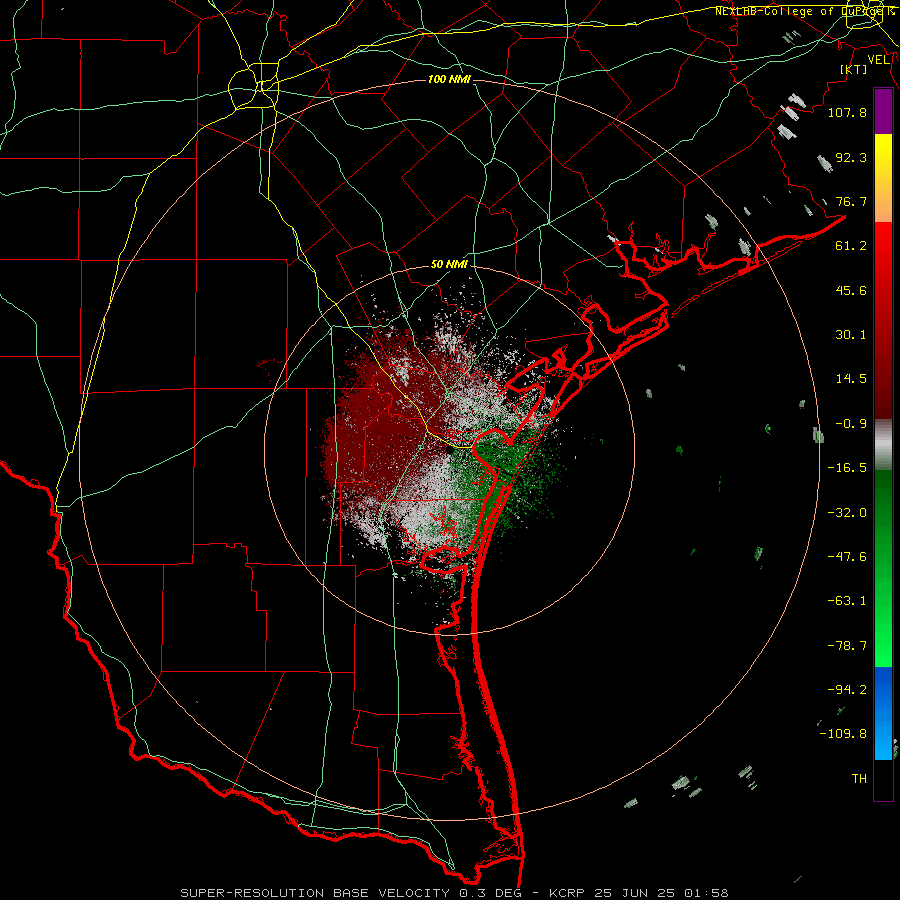Select the -47.6 scale value

click(847, 557)
